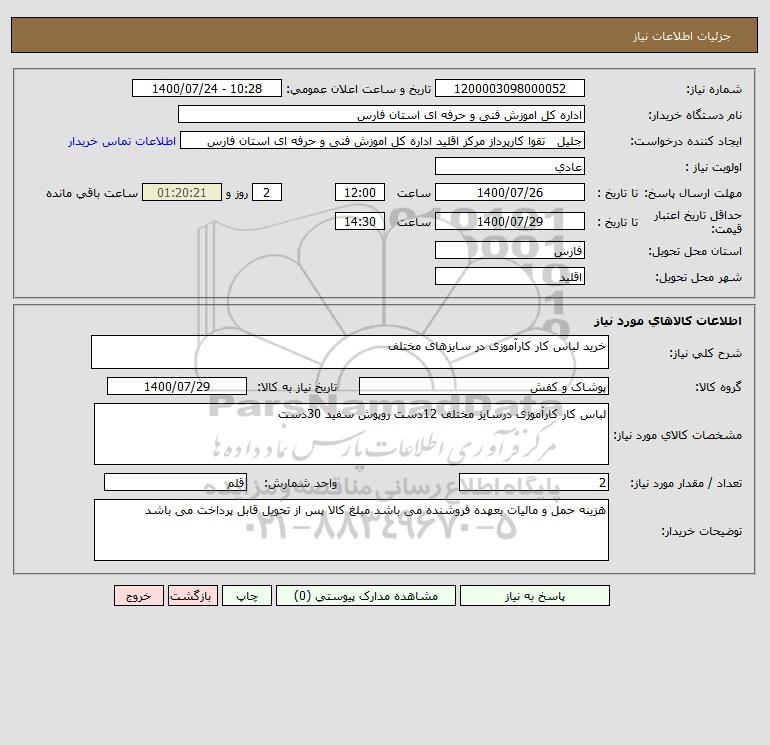
Task: Click the unit of count field قلم
Action: (175, 482)
